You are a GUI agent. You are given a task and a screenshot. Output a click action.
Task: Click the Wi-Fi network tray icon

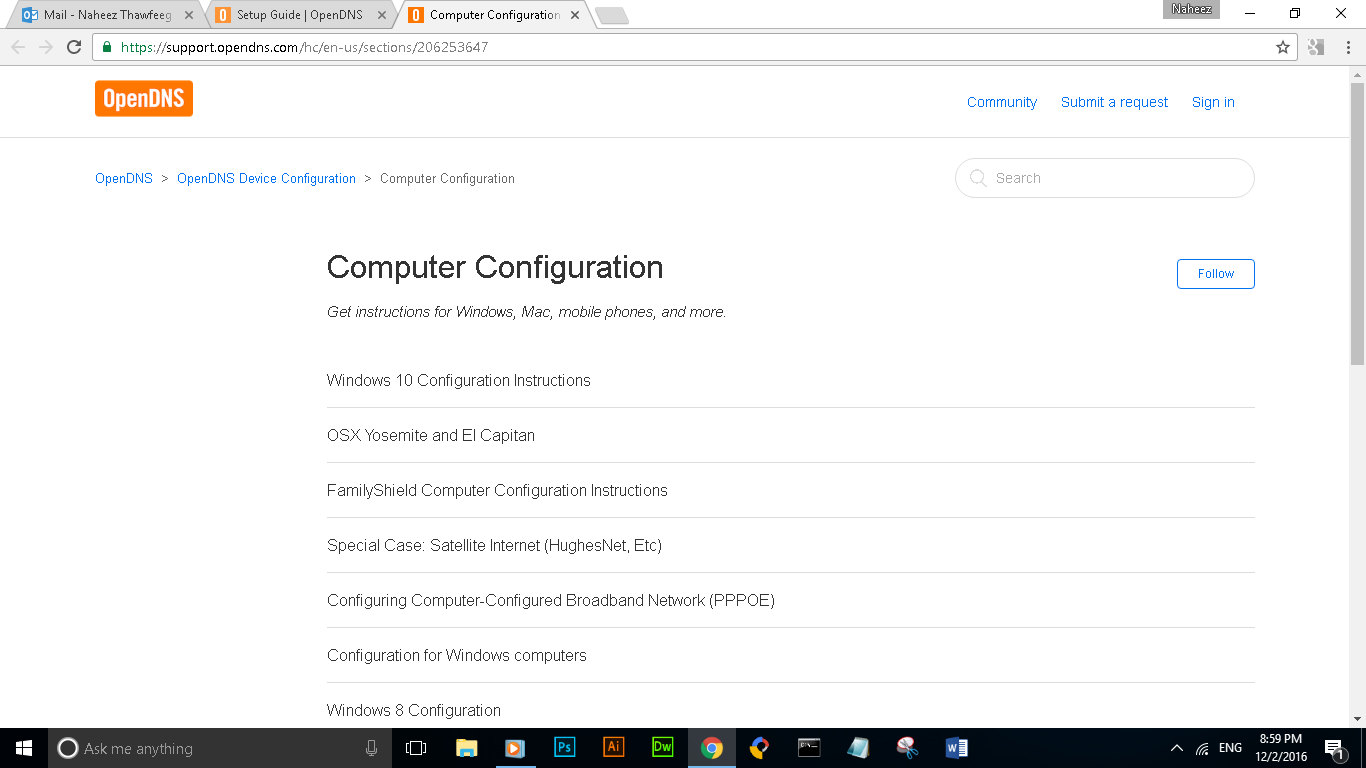point(1202,748)
